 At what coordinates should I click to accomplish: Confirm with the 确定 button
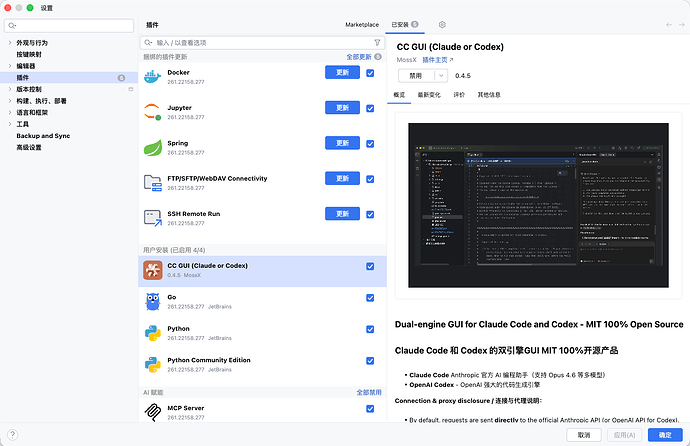665,435
